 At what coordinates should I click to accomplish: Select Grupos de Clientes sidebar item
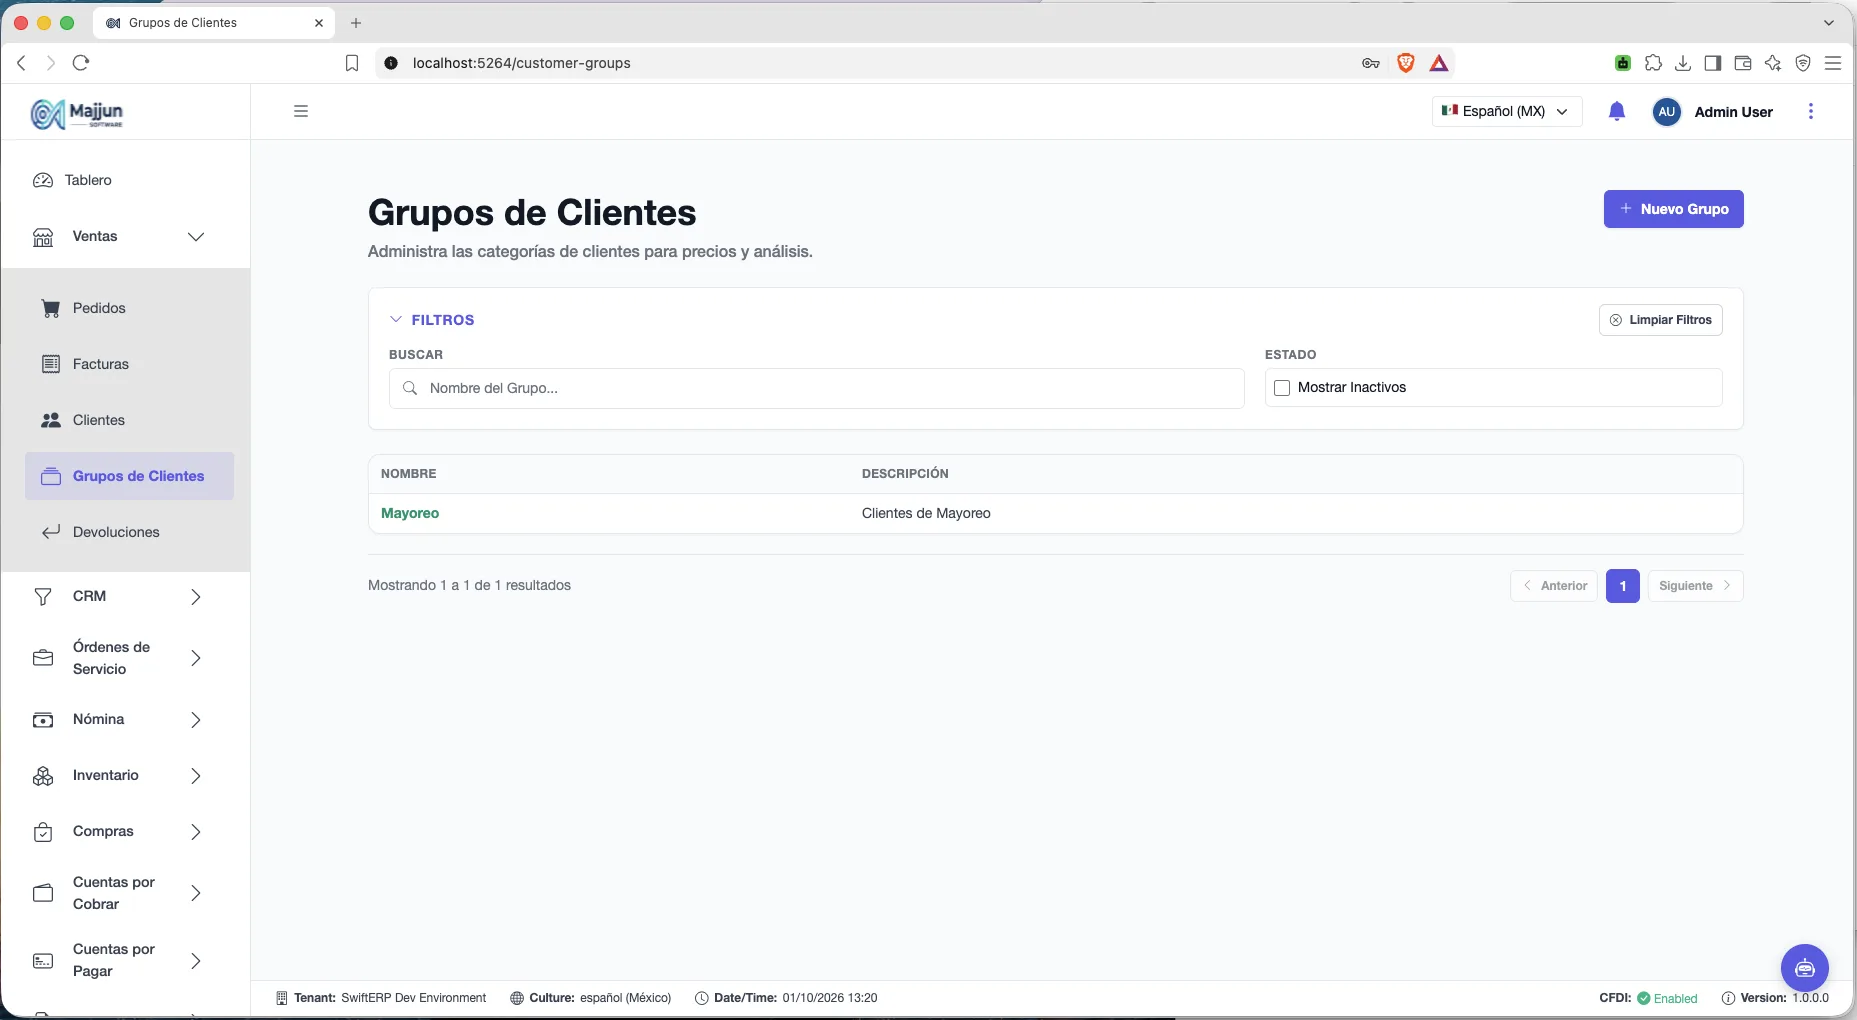click(129, 476)
